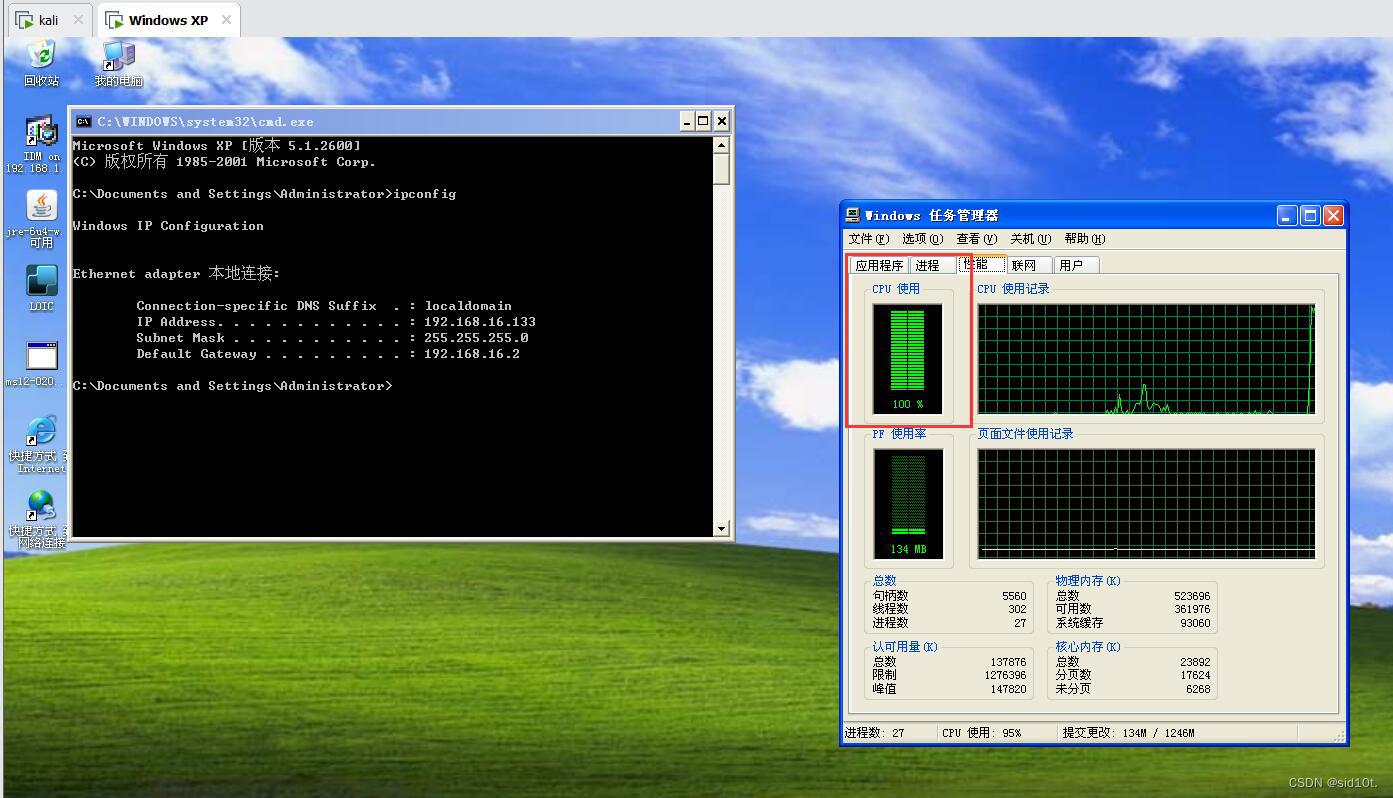Switch to the kali VM tab

48,20
